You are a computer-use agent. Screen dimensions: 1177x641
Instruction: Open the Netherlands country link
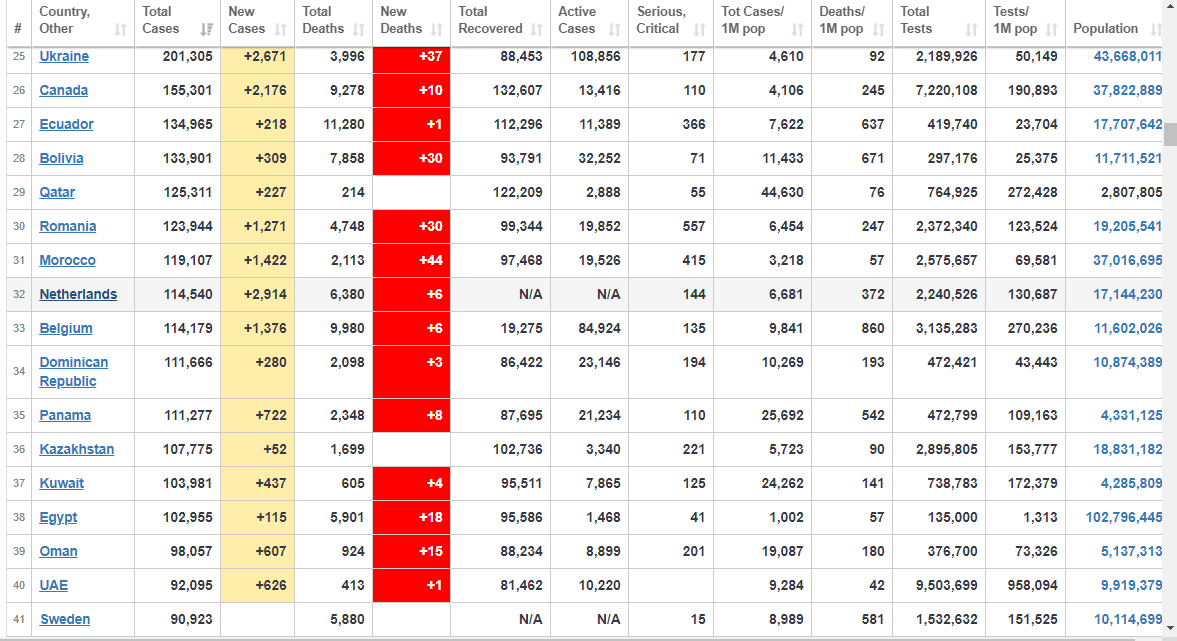pos(78,294)
